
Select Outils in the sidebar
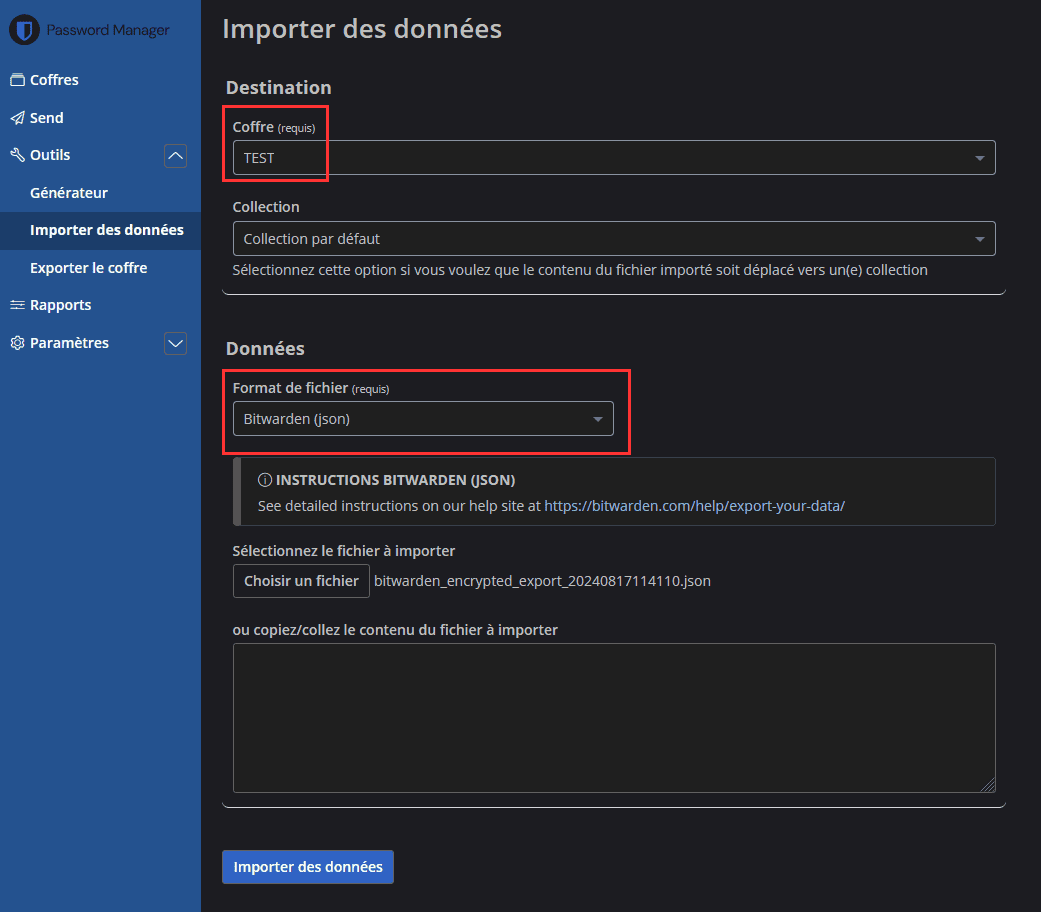click(50, 155)
